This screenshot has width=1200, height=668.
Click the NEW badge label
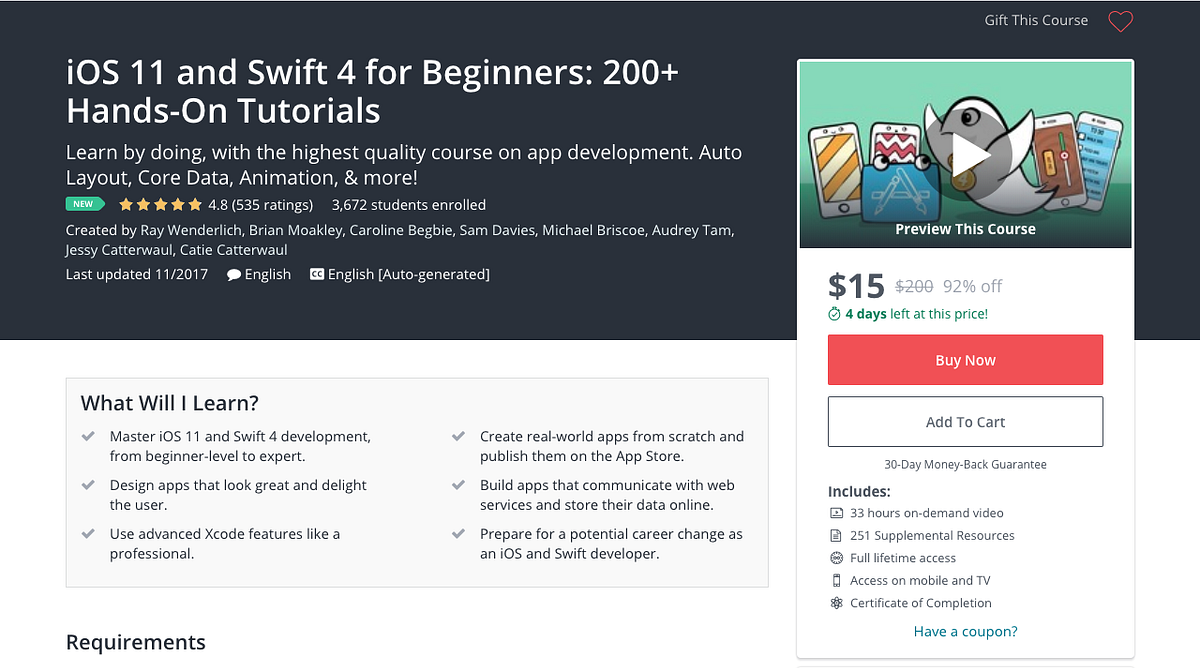[85, 204]
